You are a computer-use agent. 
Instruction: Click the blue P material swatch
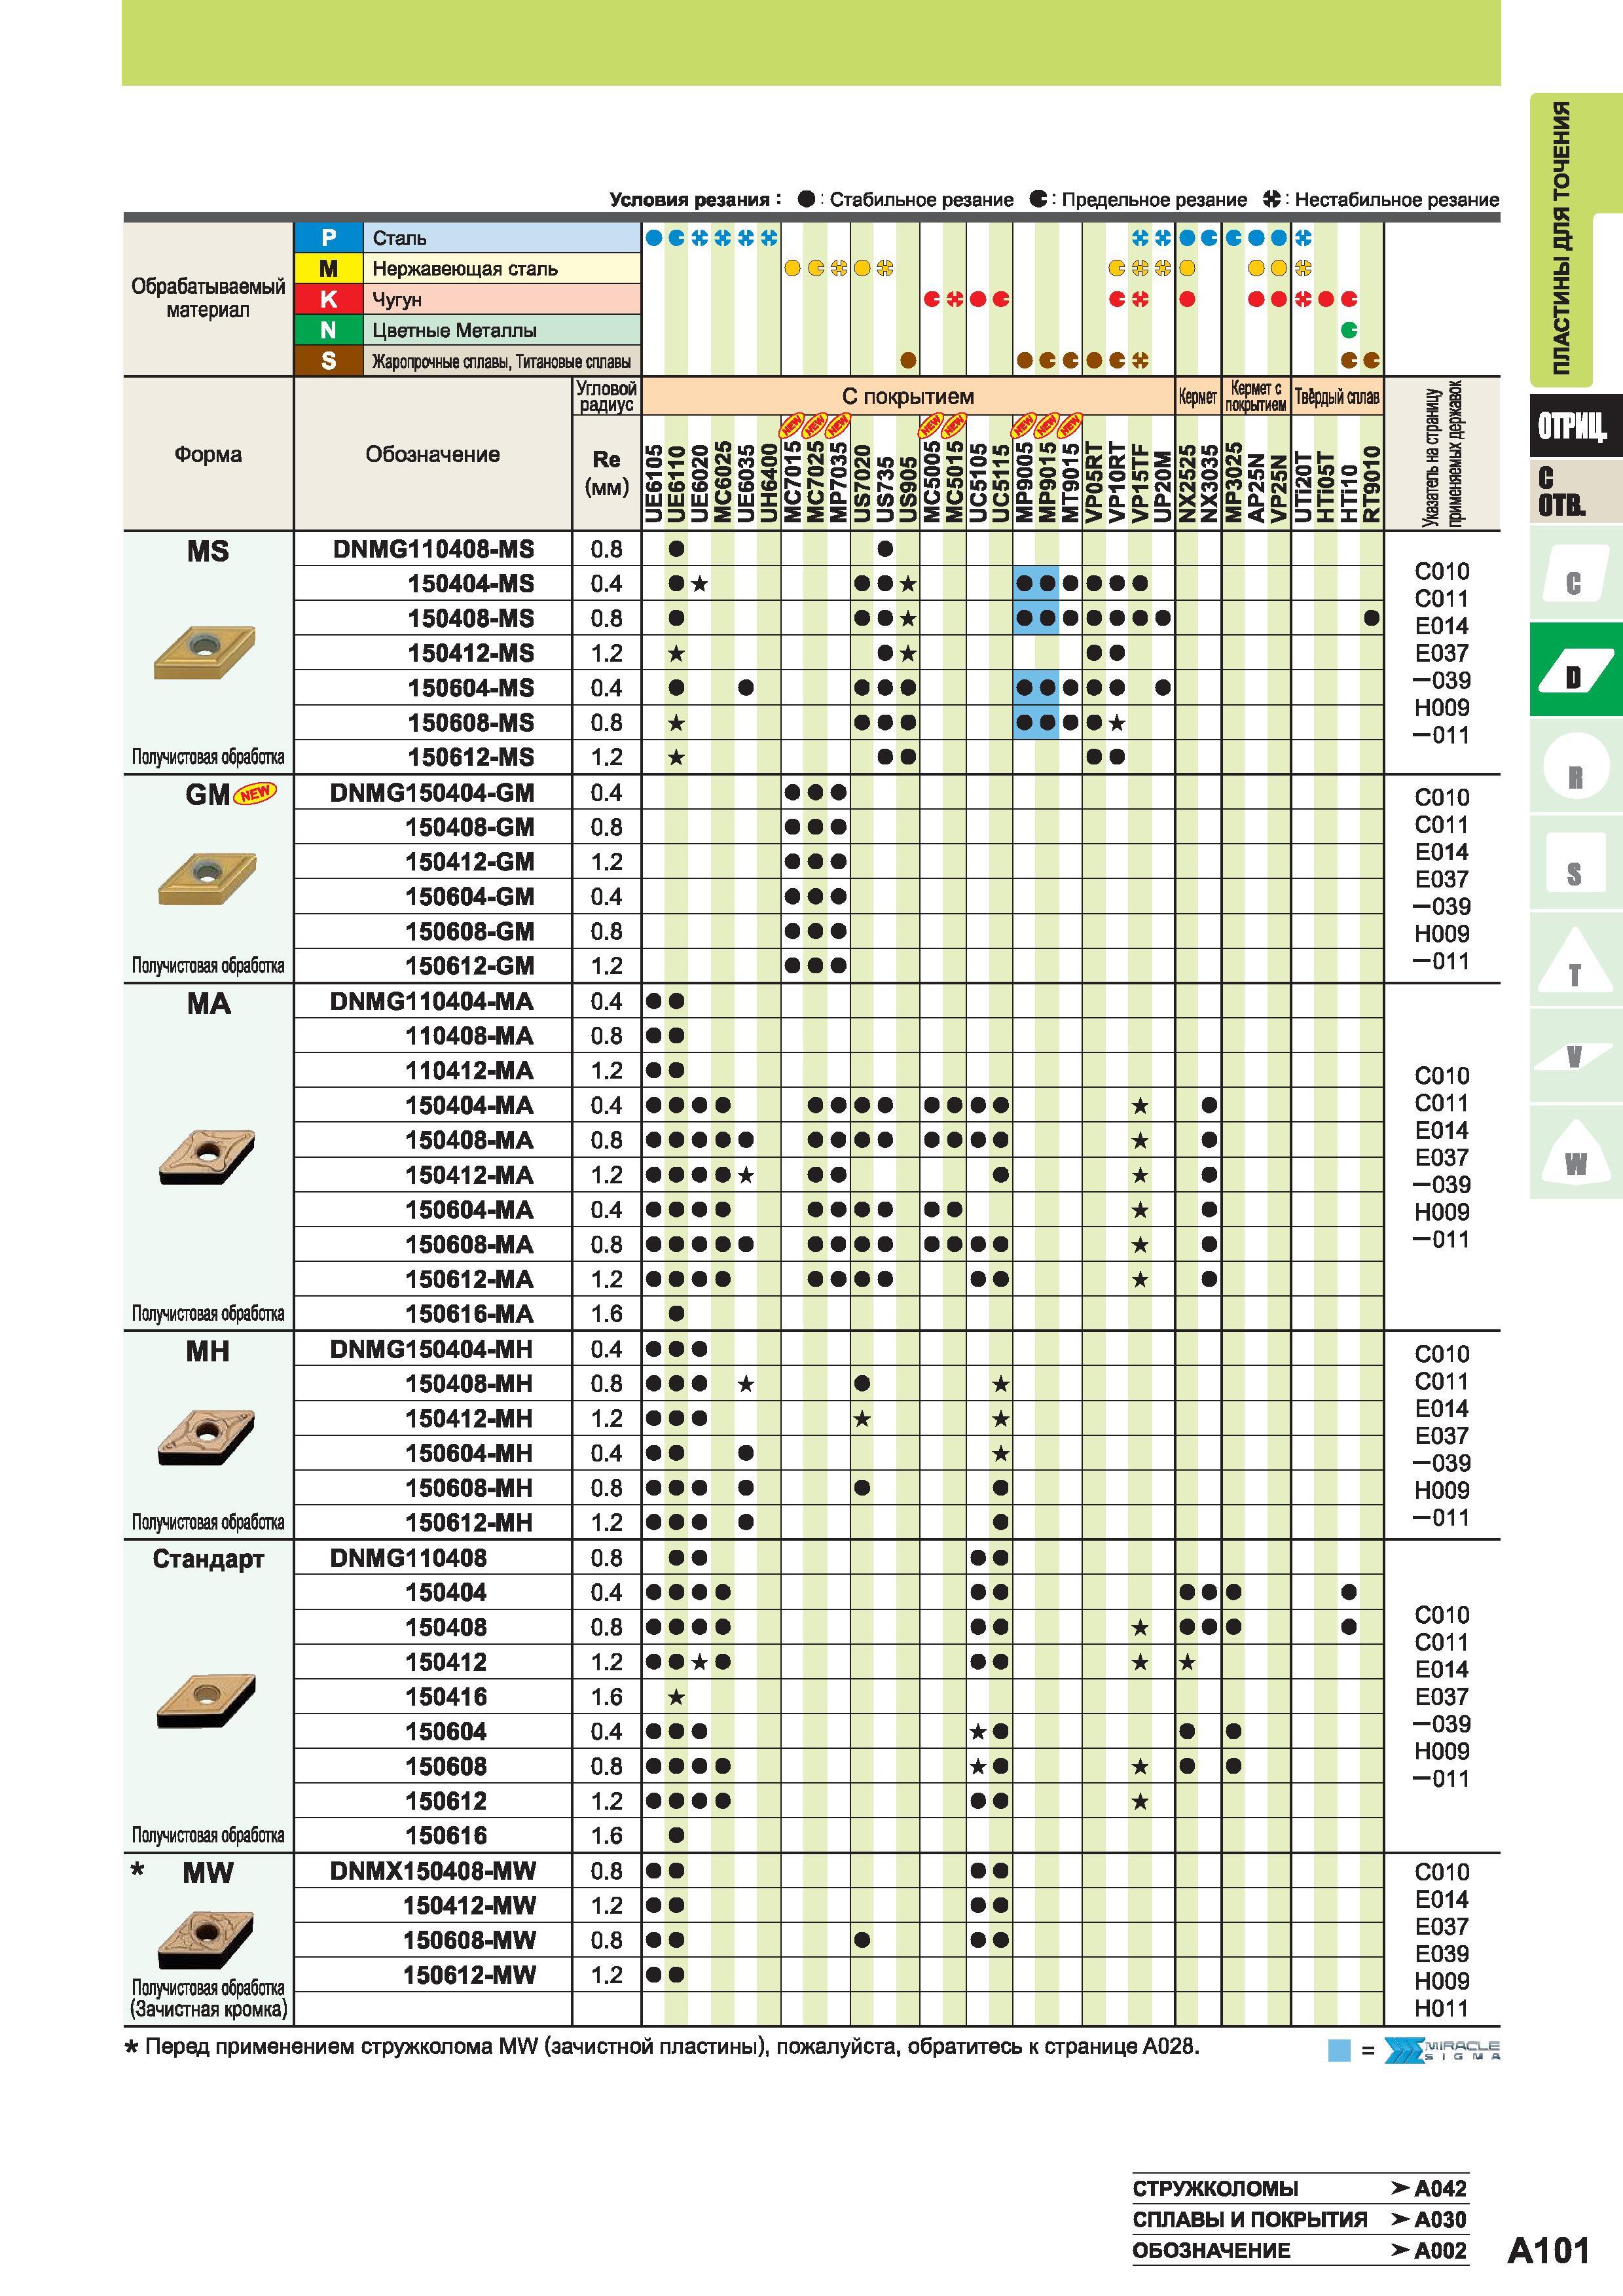[x=328, y=237]
